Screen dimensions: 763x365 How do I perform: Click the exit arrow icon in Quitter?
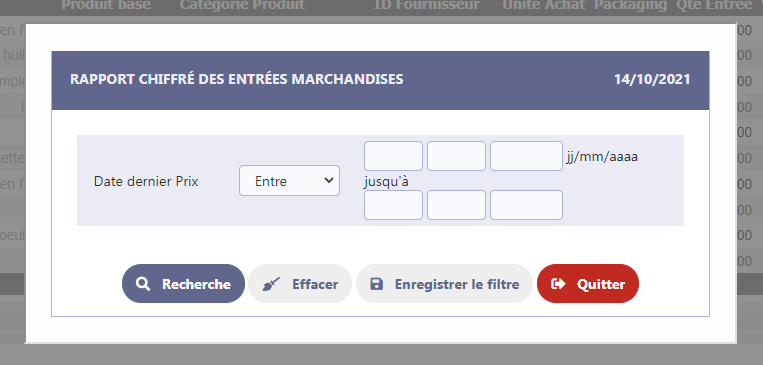pyautogui.click(x=558, y=284)
